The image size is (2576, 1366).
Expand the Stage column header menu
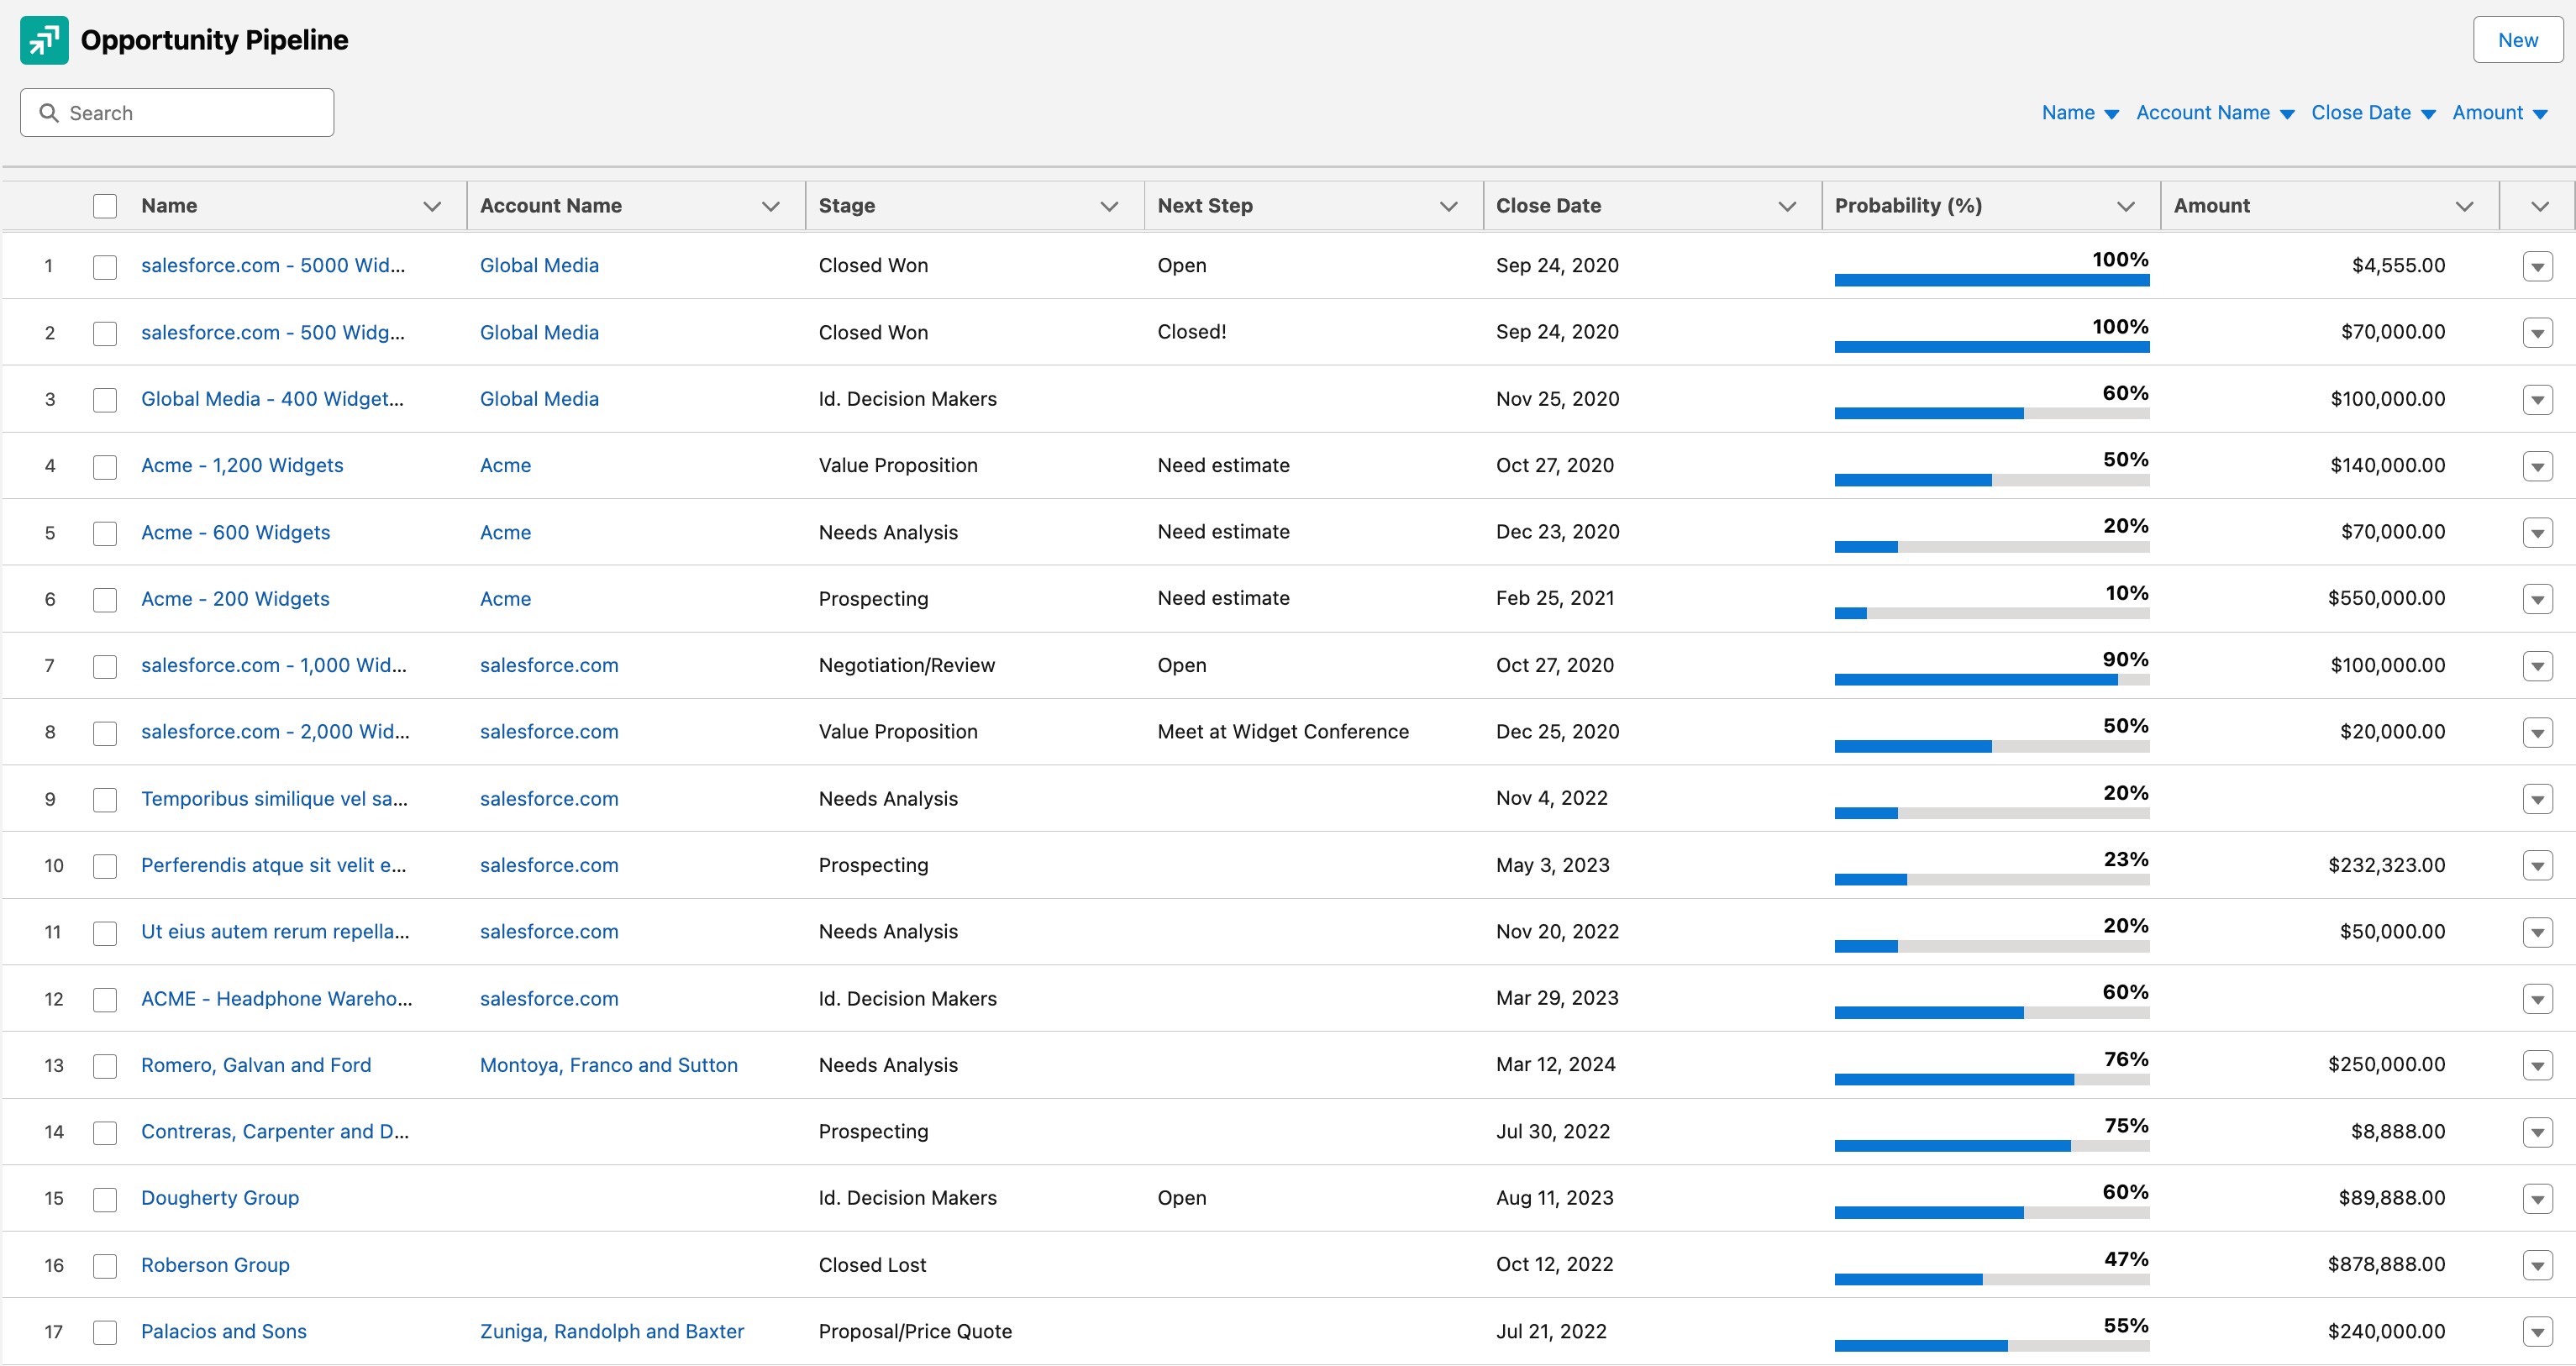1109,206
